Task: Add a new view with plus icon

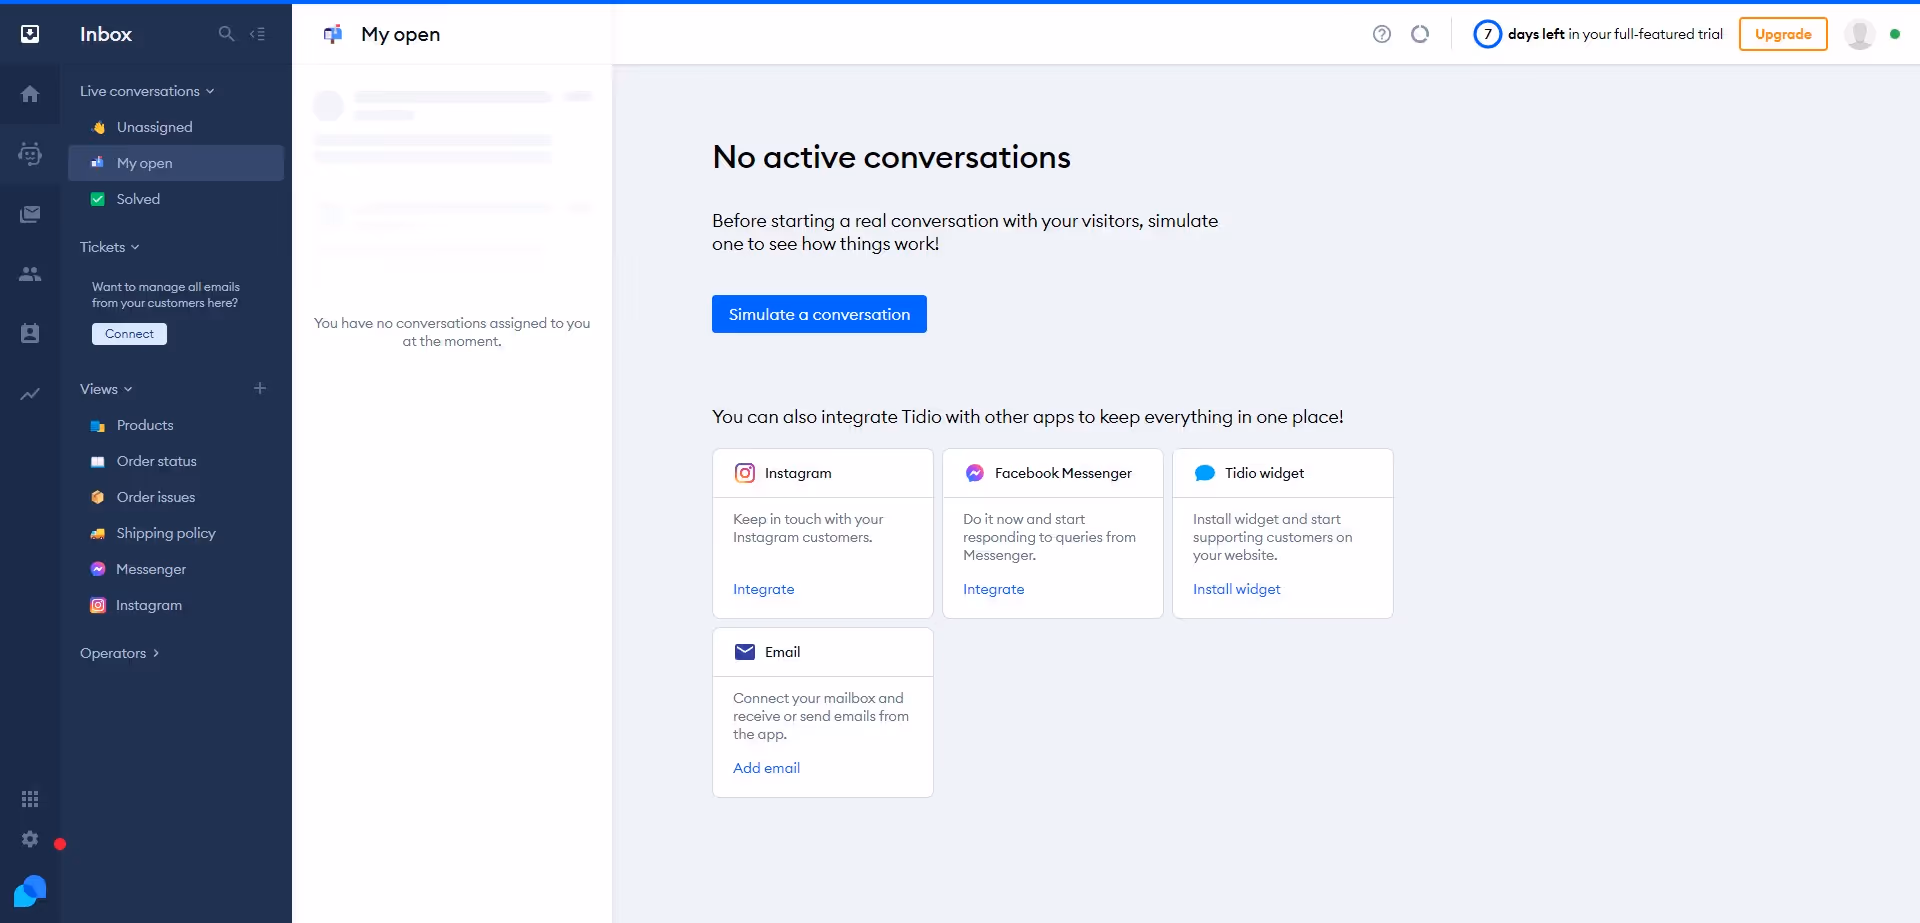Action: pyautogui.click(x=260, y=388)
